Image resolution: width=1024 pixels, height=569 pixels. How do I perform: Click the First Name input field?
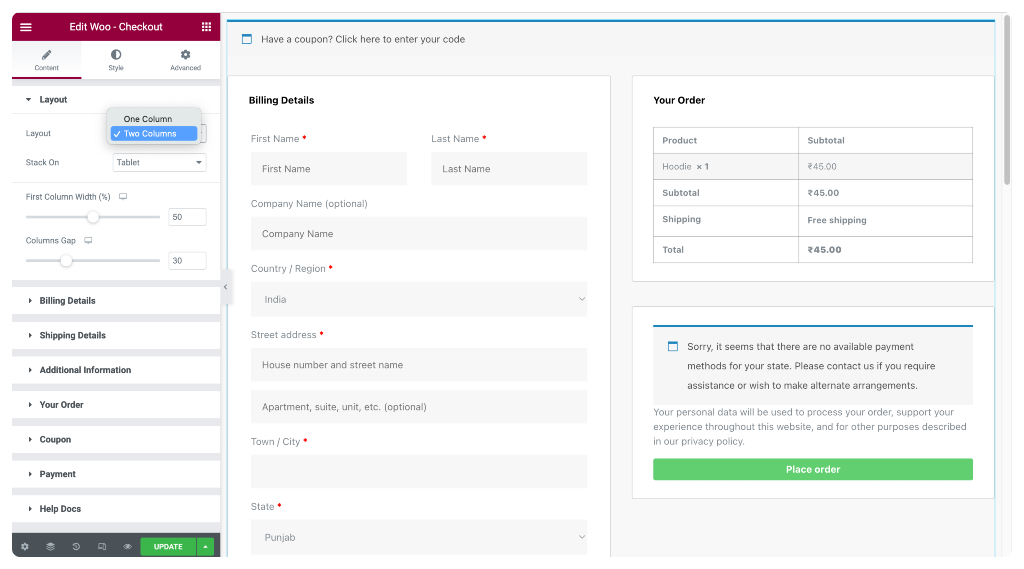[328, 169]
